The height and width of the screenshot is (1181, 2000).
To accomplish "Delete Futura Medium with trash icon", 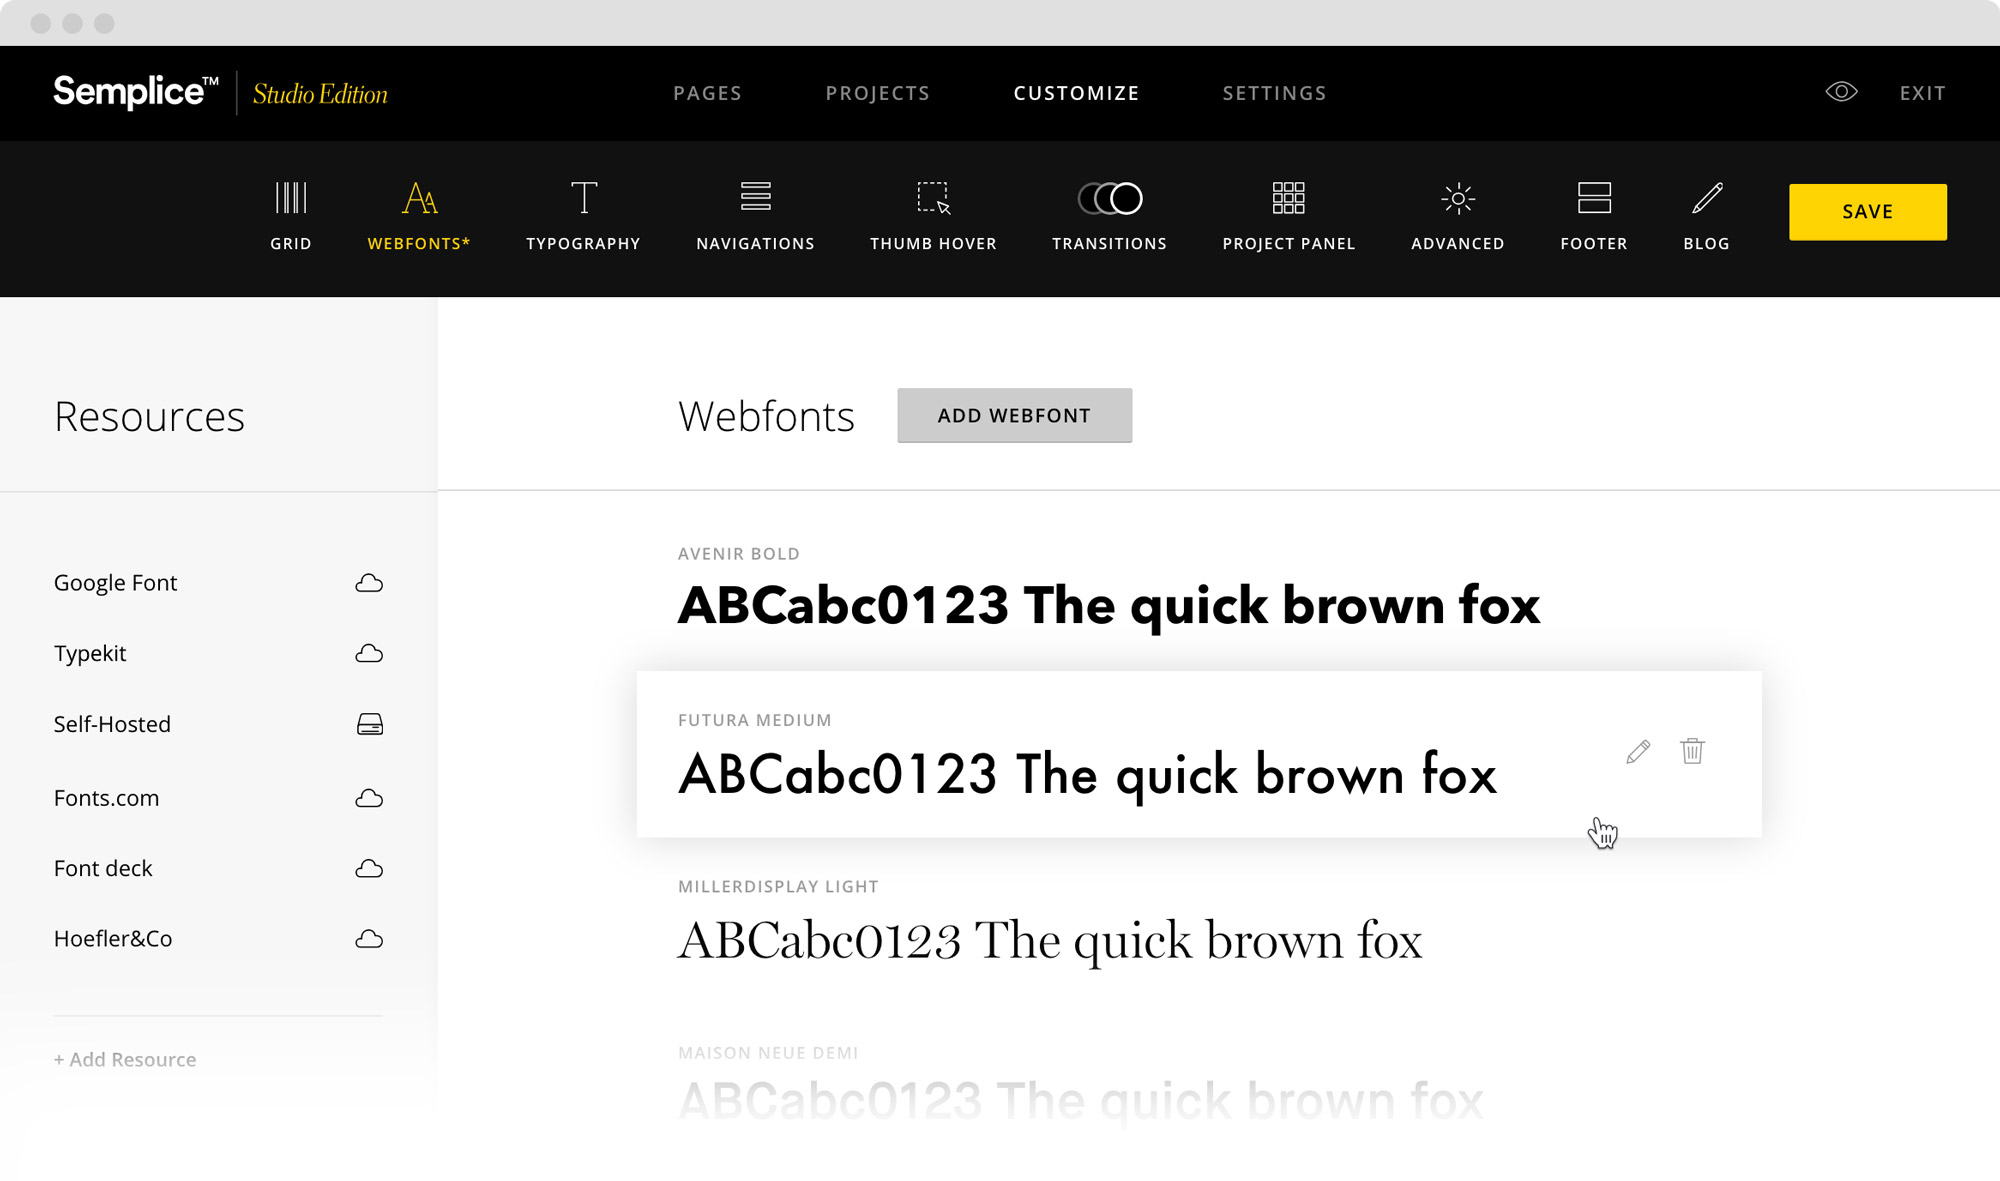I will click(1692, 751).
